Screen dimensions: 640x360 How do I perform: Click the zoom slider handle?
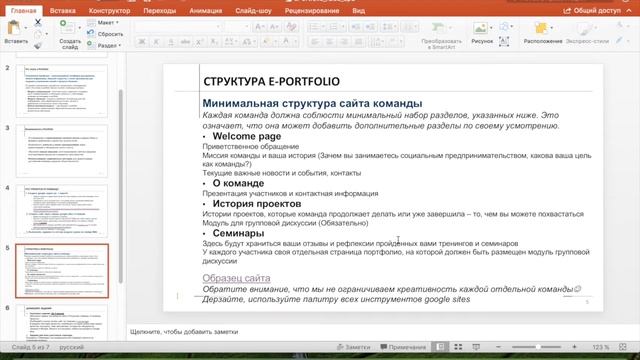tap(538, 347)
